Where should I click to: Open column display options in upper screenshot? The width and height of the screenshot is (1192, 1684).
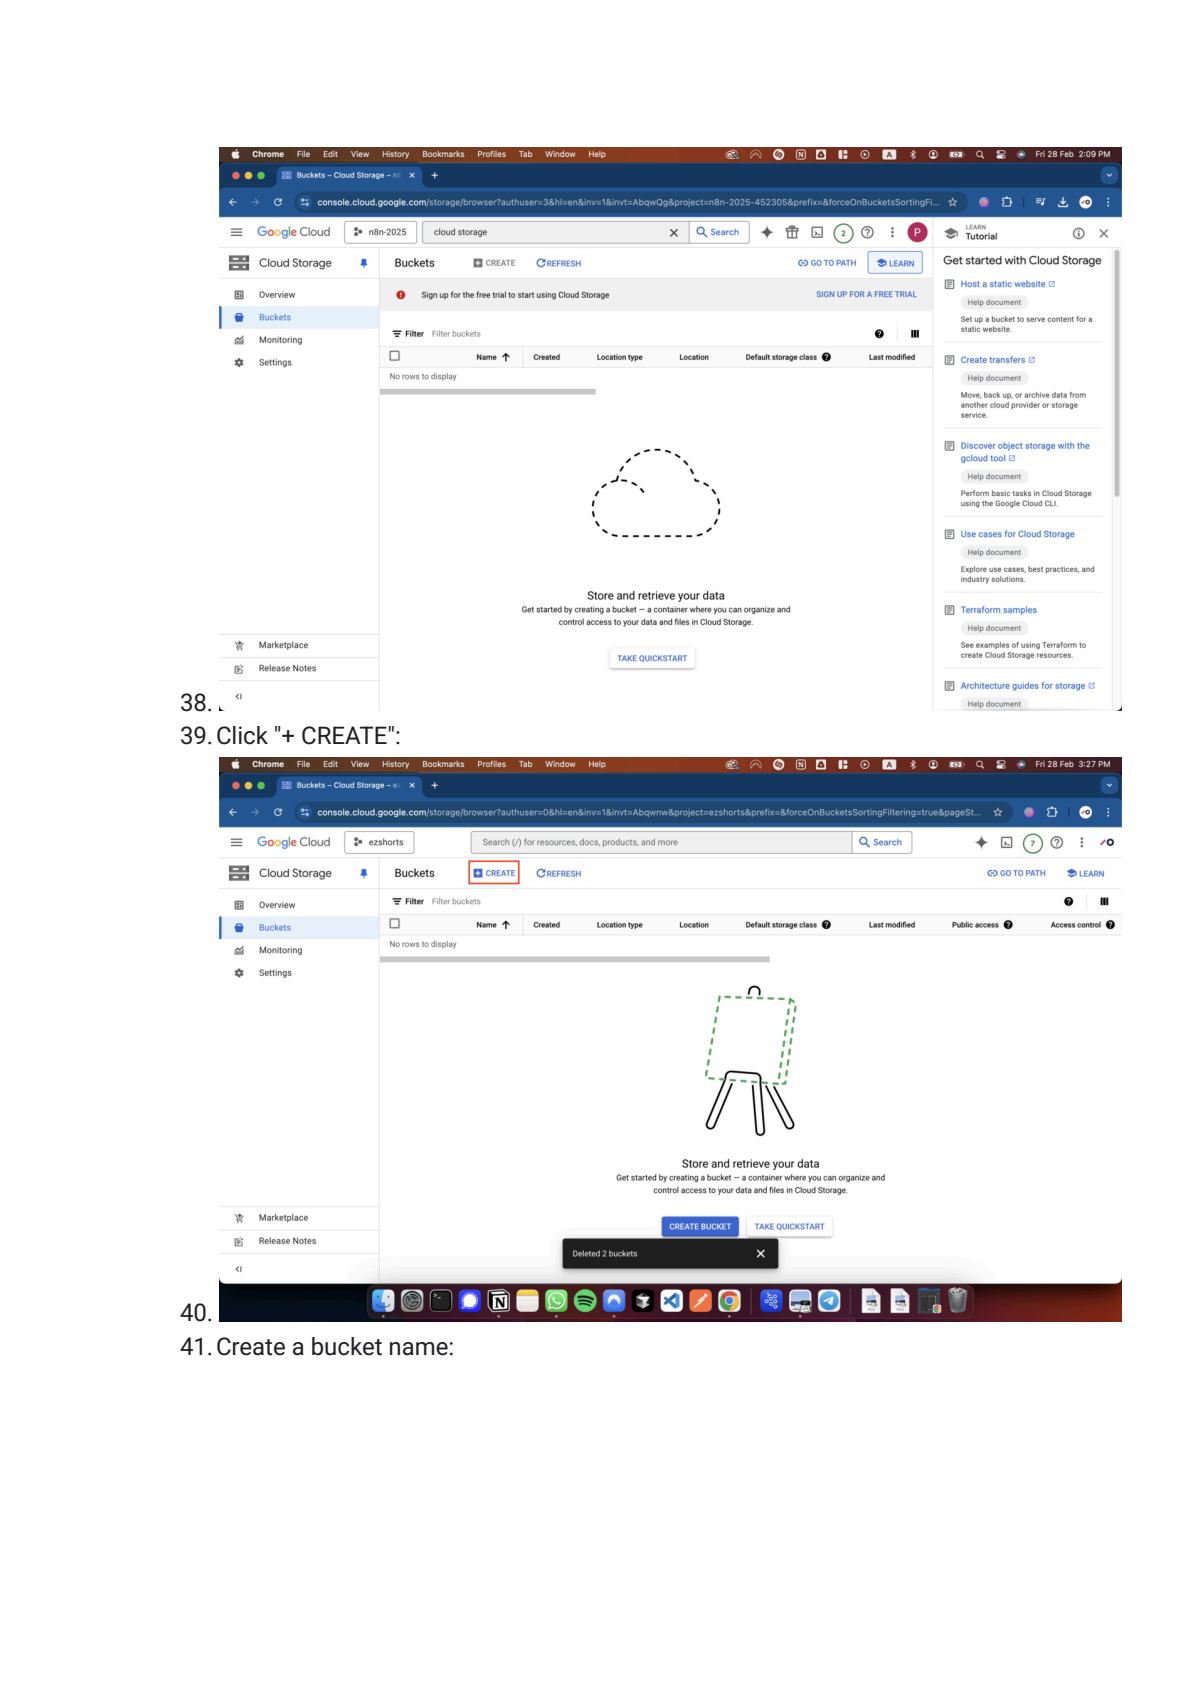point(915,334)
